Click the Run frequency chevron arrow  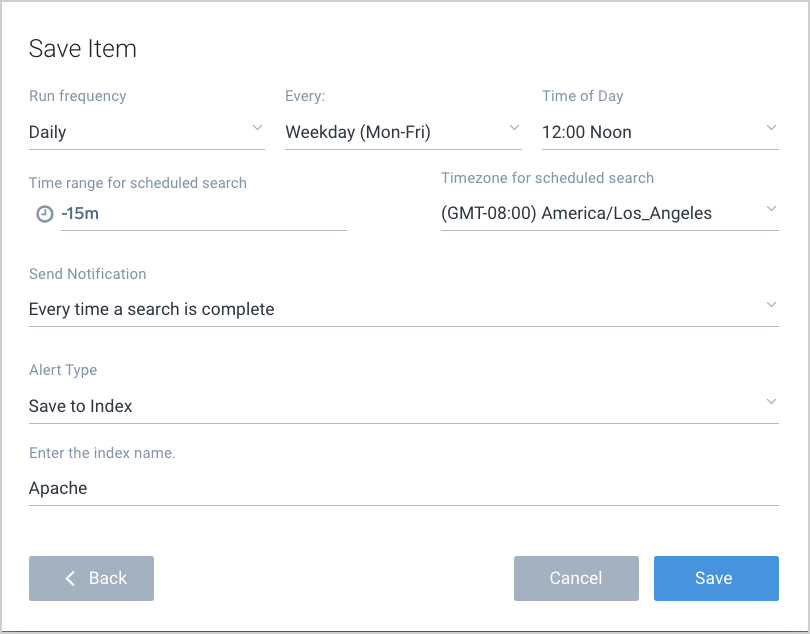tap(257, 128)
